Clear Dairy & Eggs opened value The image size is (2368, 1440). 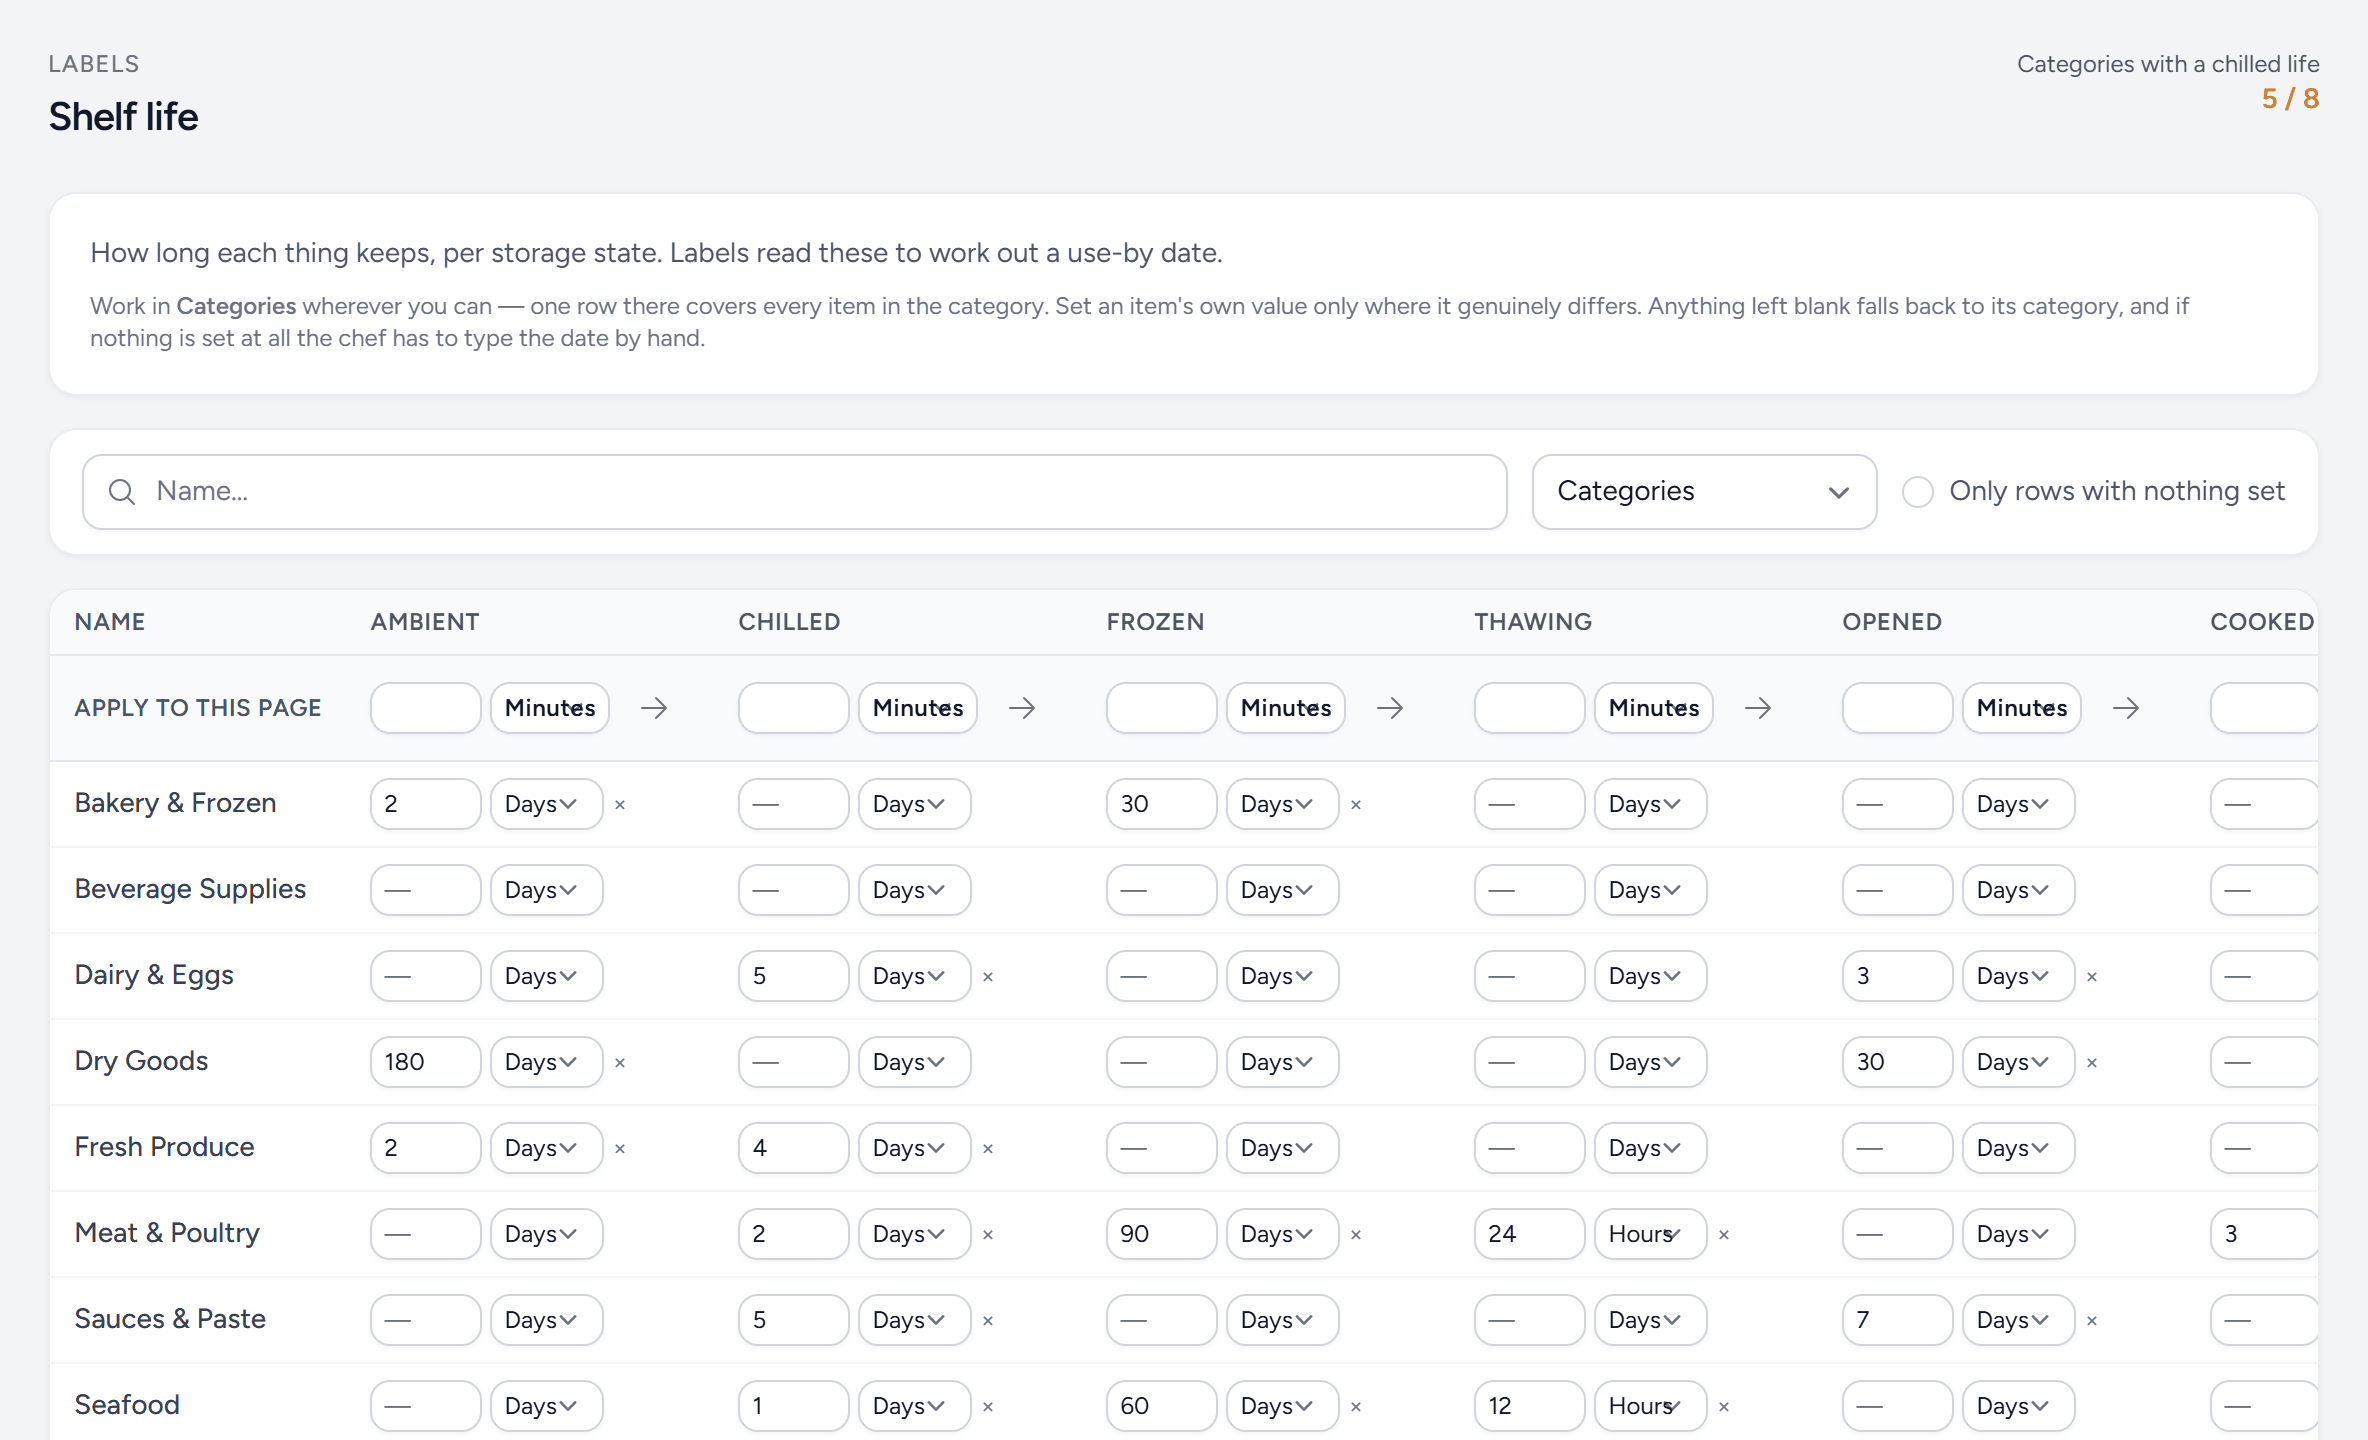2092,977
